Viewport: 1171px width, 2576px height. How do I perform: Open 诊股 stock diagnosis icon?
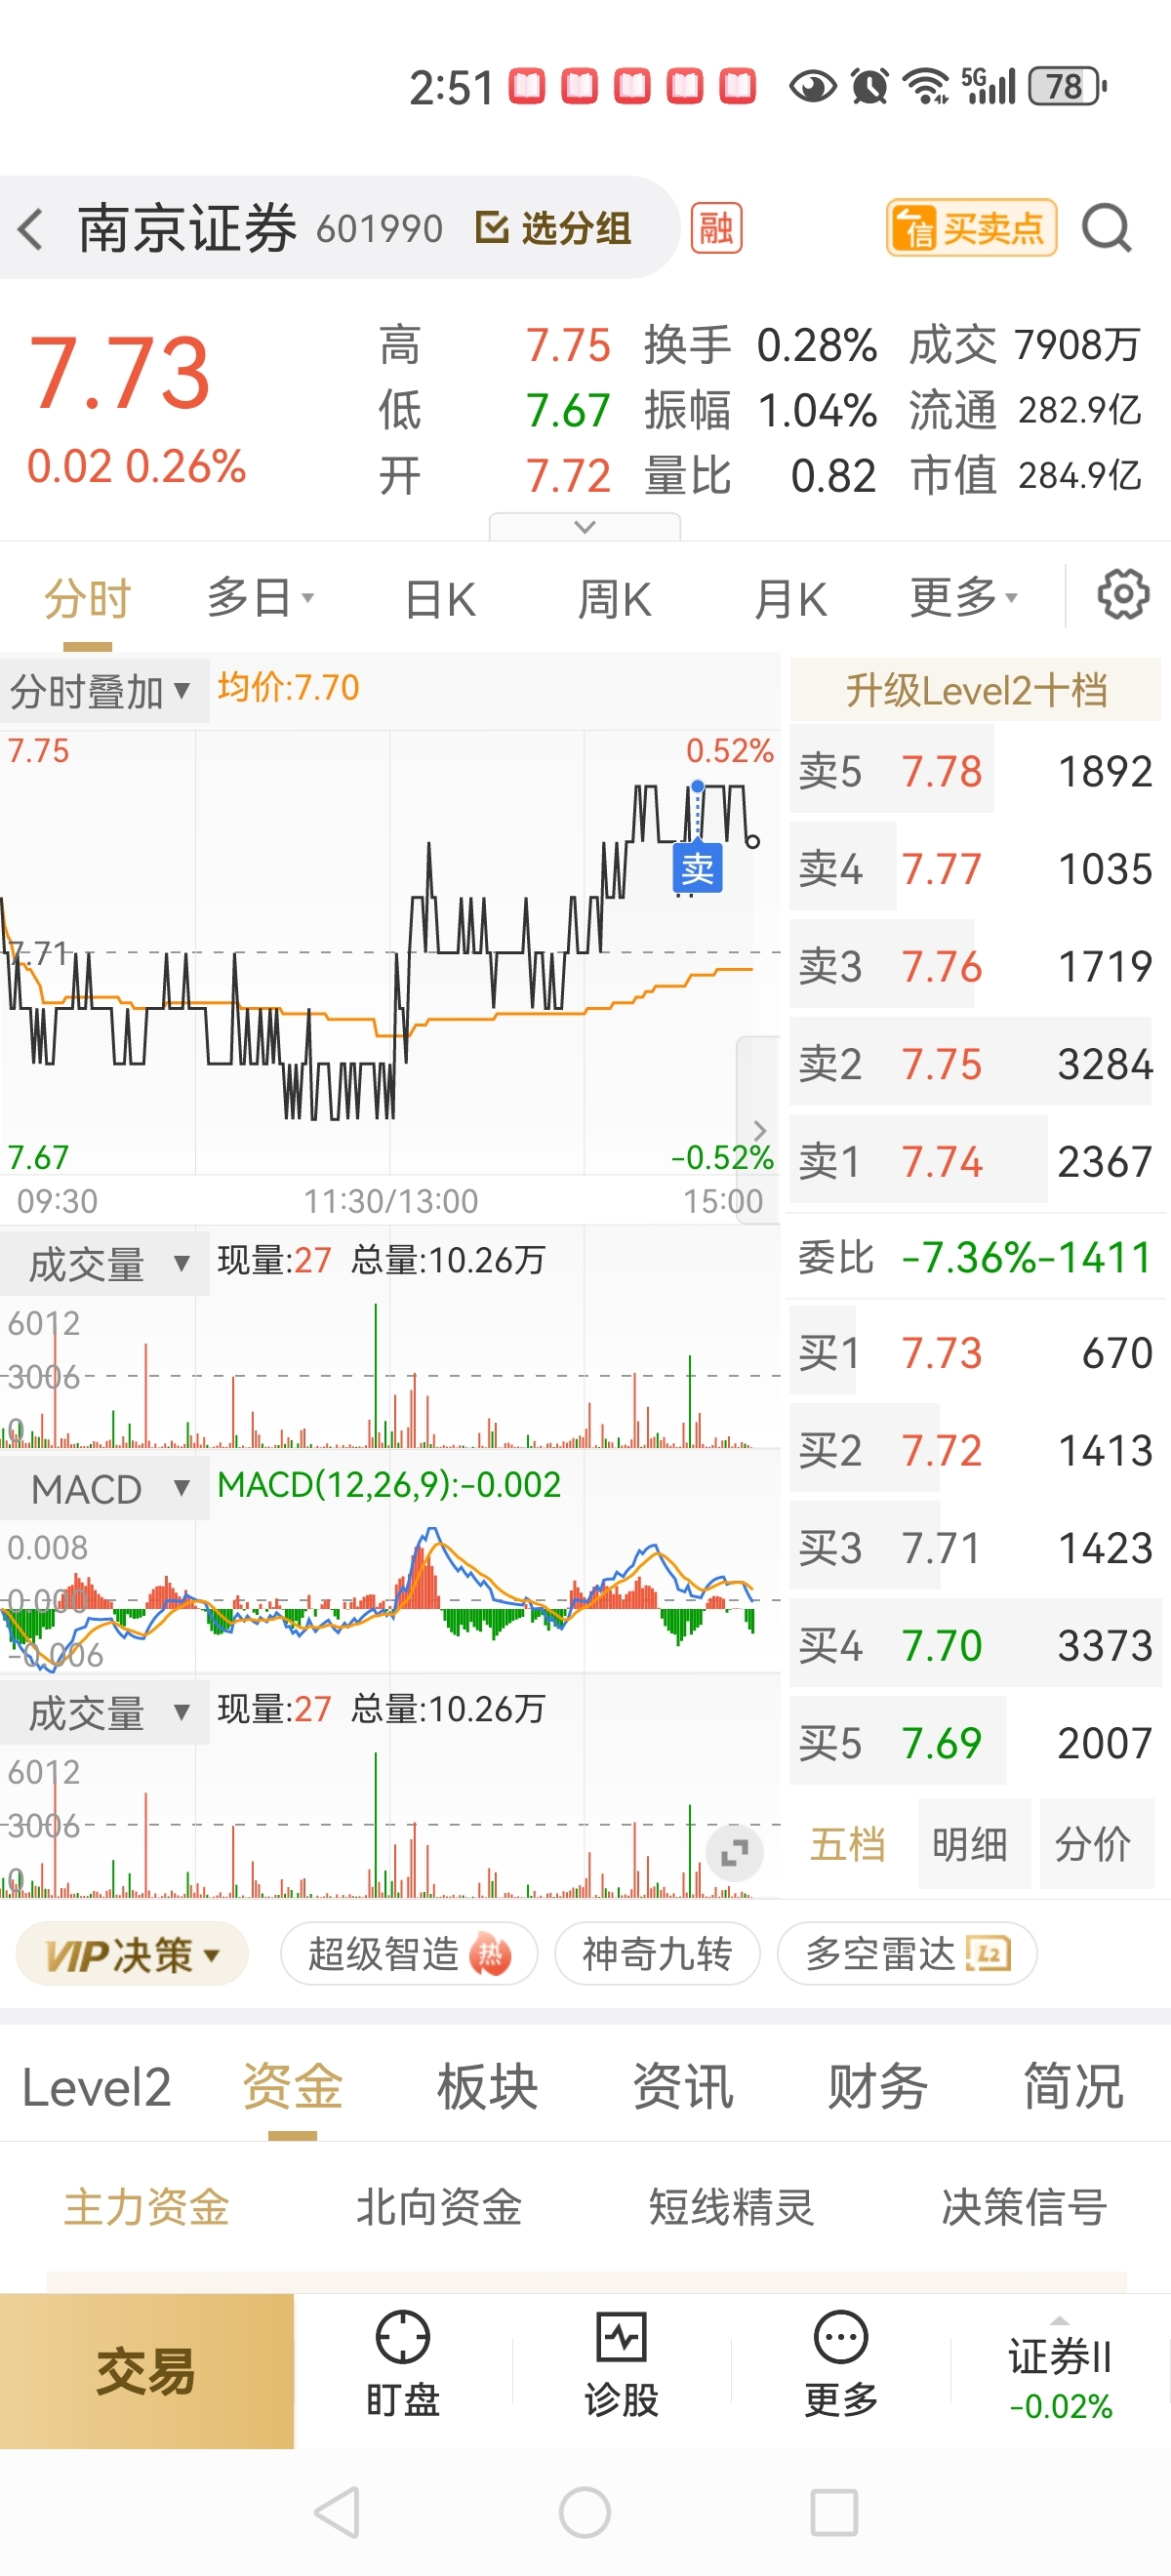tap(621, 2364)
